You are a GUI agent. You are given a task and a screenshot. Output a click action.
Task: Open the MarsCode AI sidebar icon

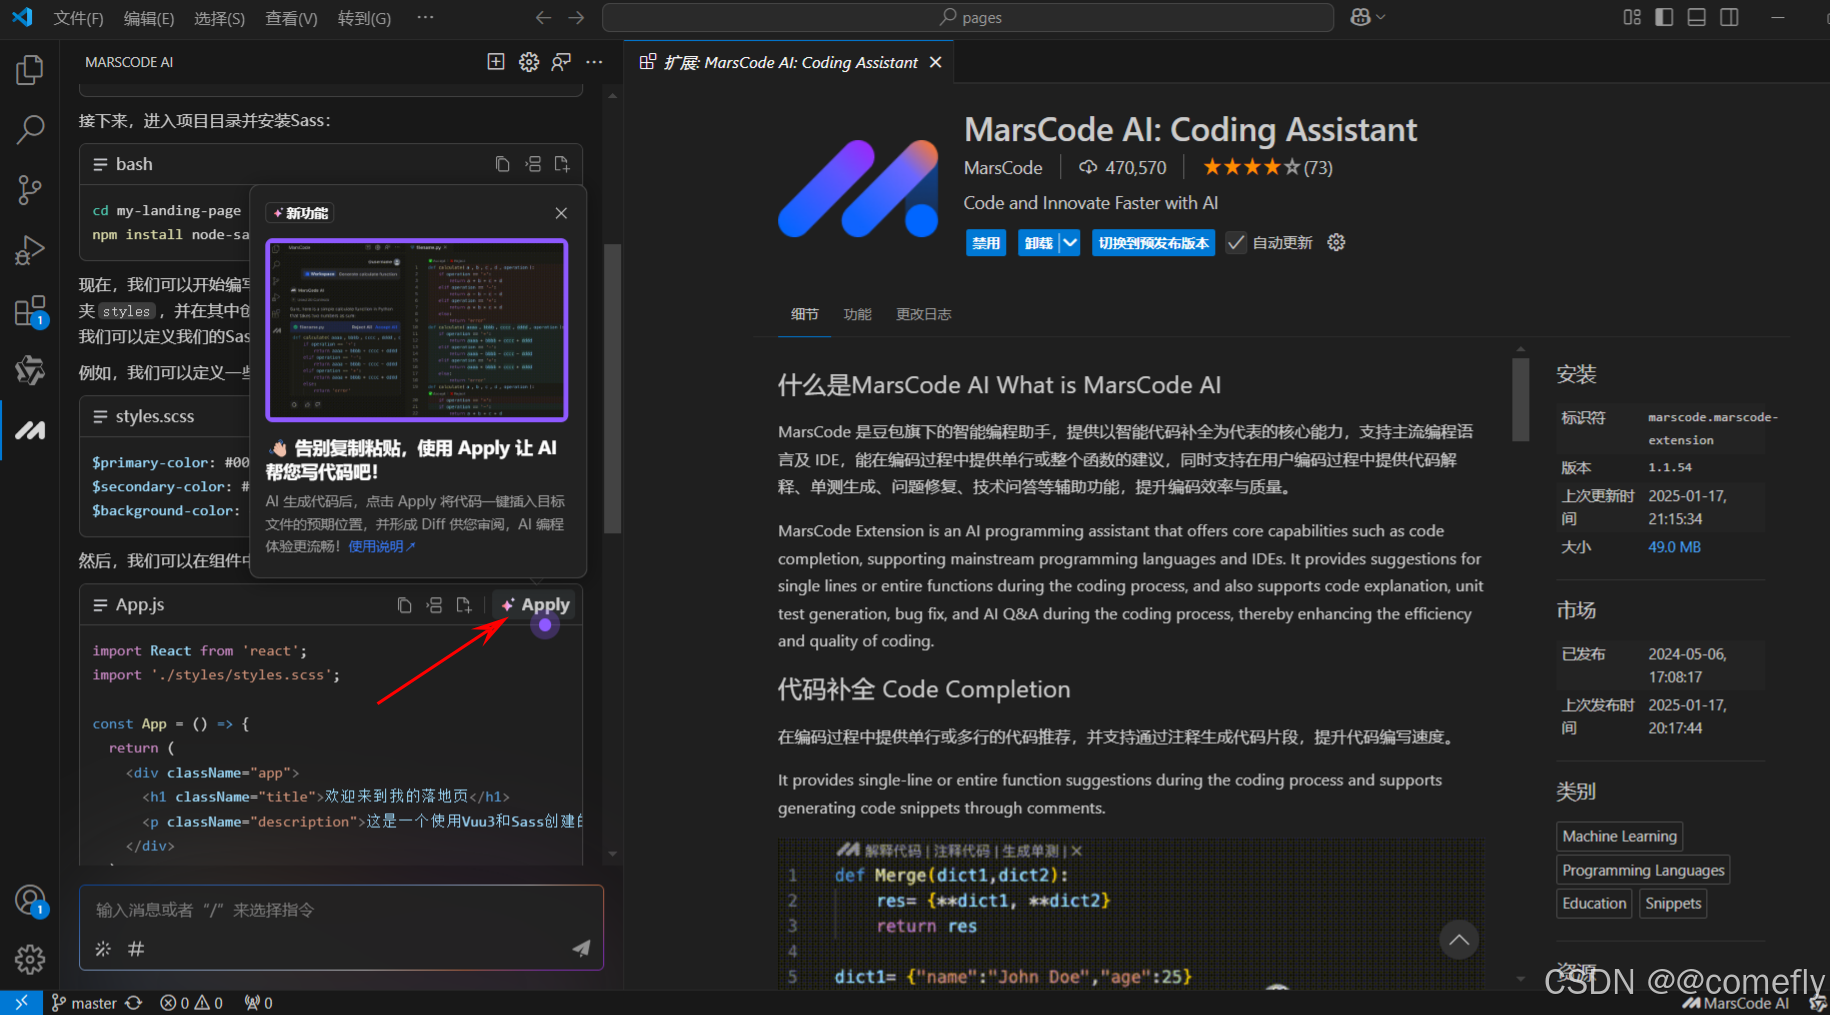click(x=30, y=430)
